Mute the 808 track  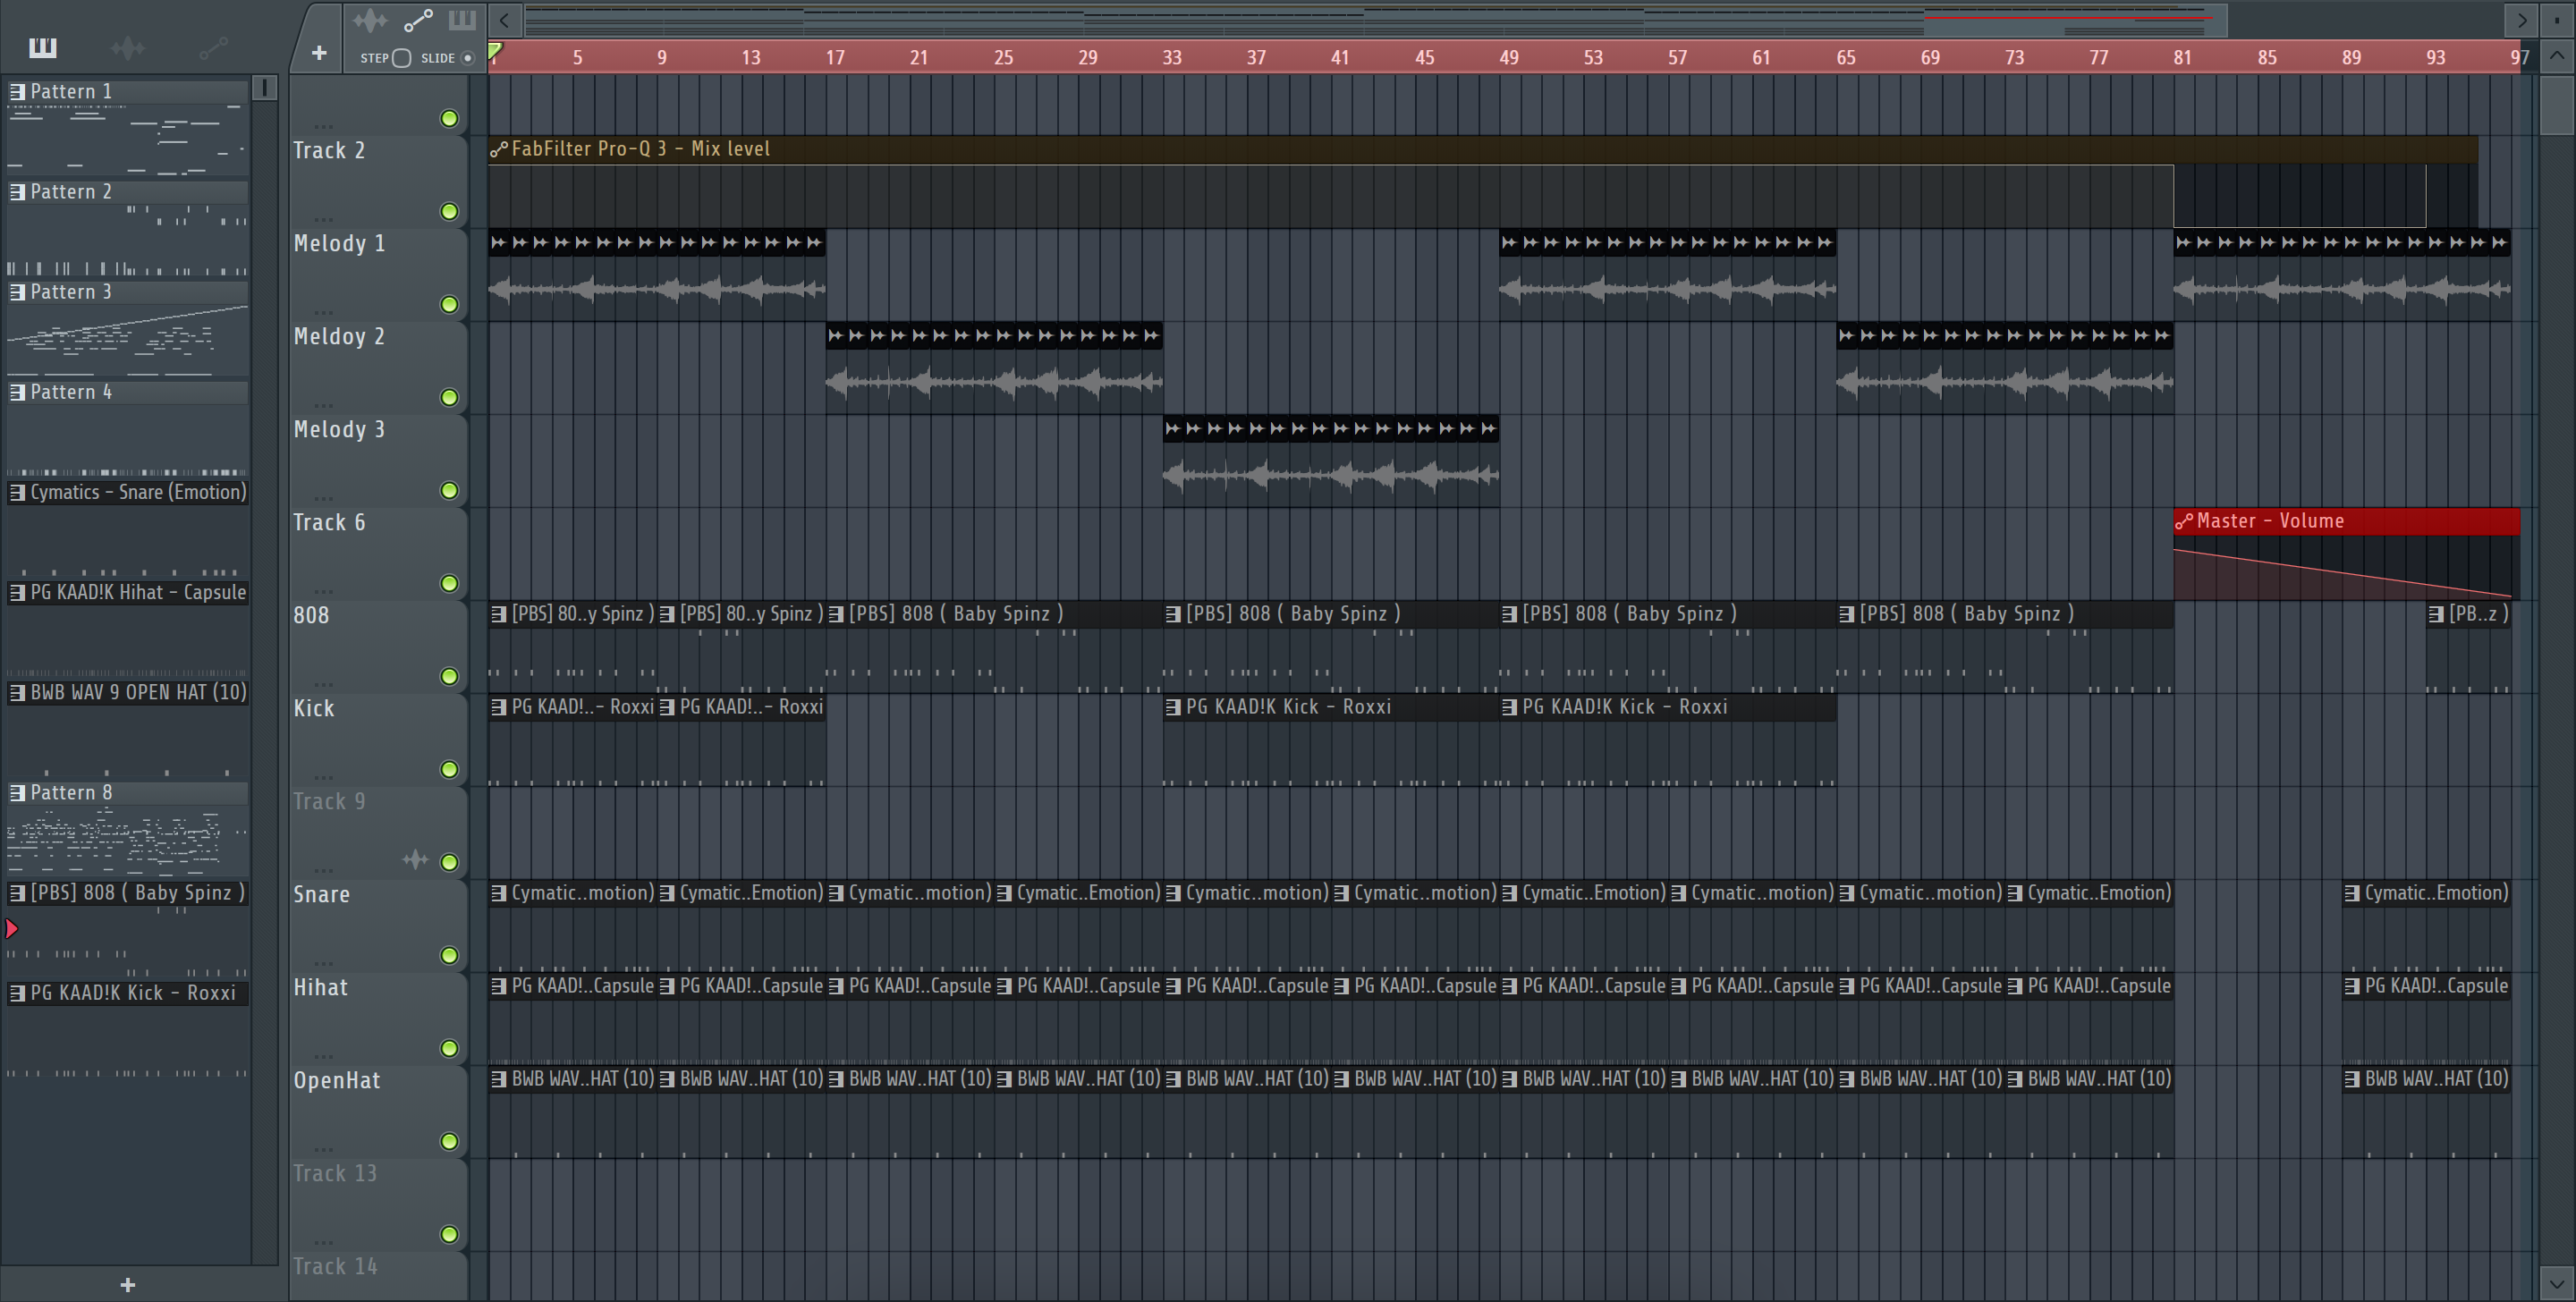(449, 676)
